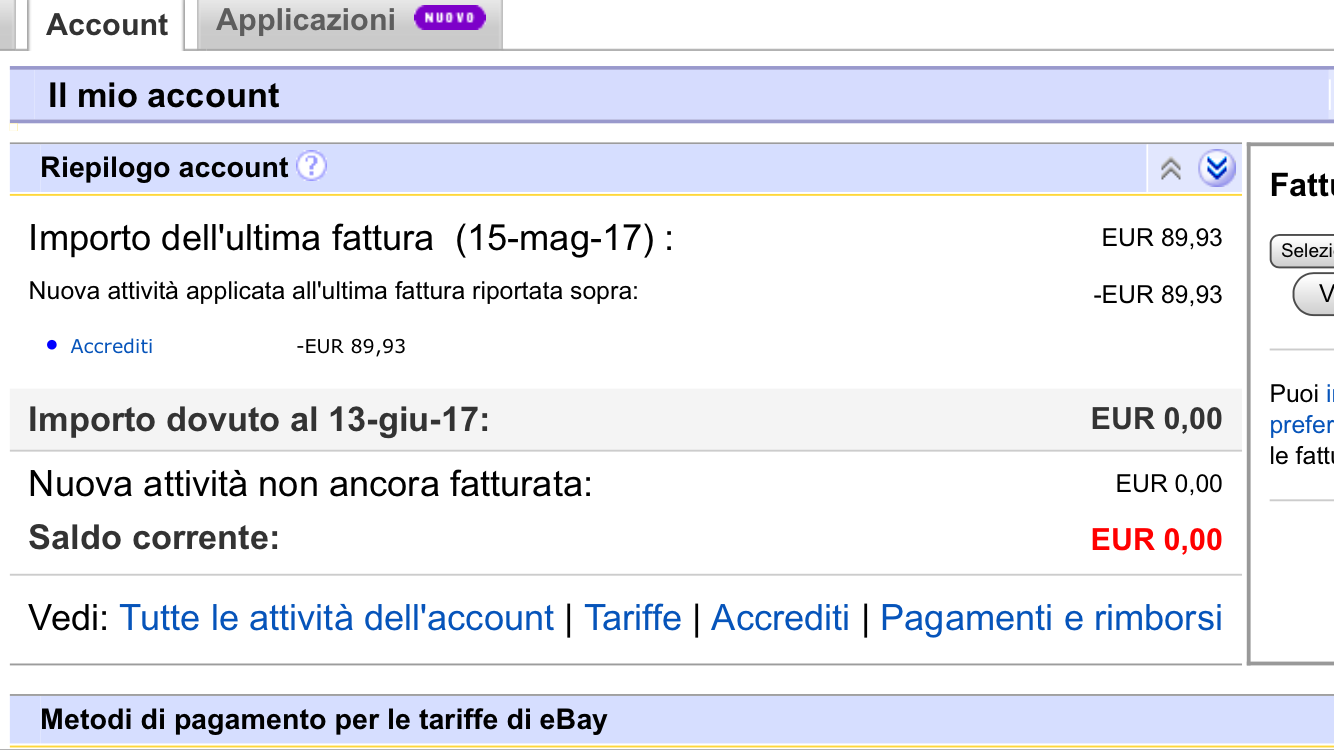The image size is (1334, 750).
Task: Open help icon beside Riepilogo account
Action: pyautogui.click(x=312, y=166)
